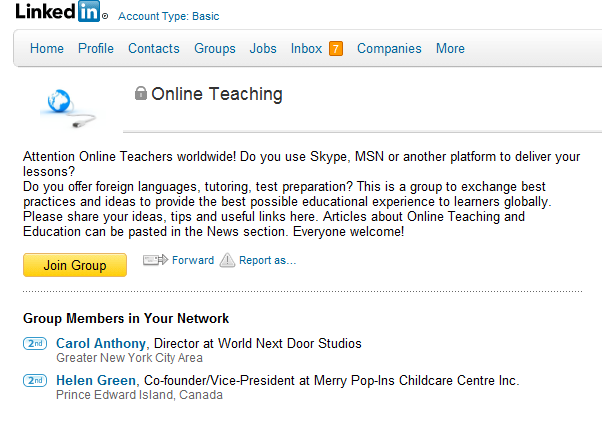
Task: Open the Companies menu item
Action: tap(389, 49)
